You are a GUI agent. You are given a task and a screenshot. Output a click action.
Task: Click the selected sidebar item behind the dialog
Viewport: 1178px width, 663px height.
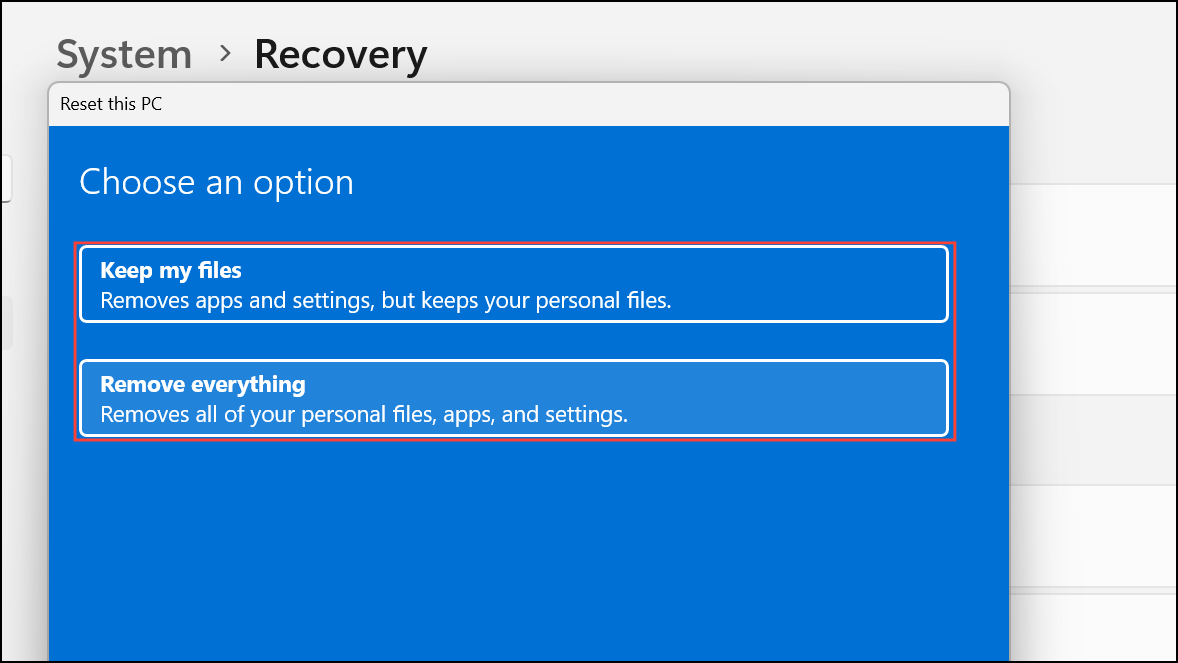[x=5, y=322]
